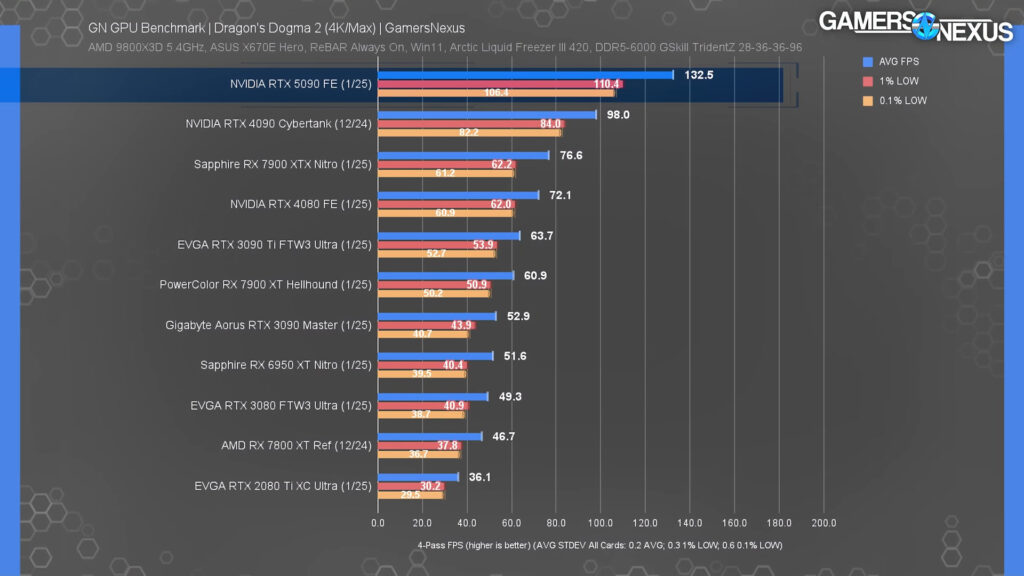Click the 72.1 average FPS value
1024x576 pixels.
click(560, 195)
